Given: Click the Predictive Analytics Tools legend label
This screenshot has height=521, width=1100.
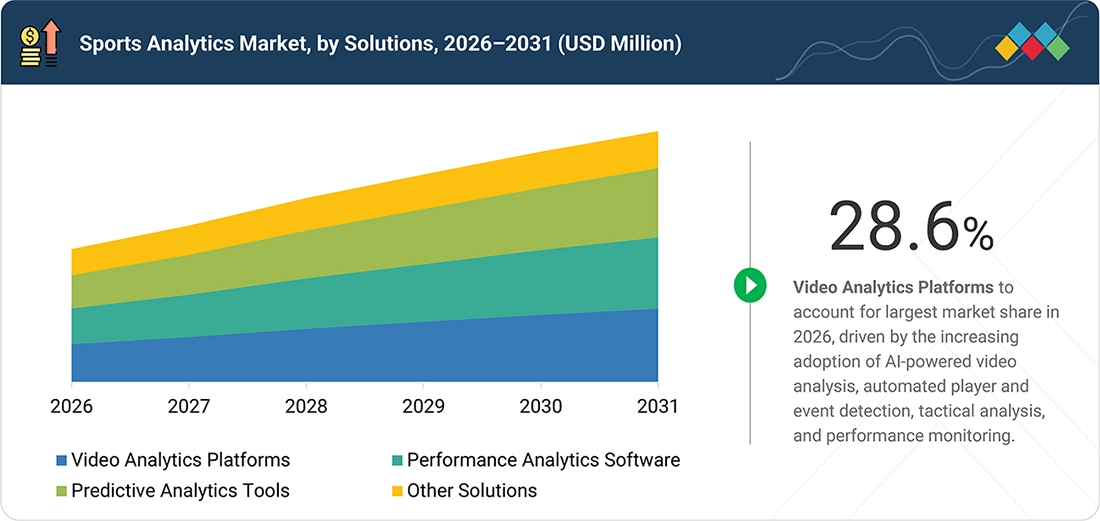Looking at the screenshot, I should (180, 490).
